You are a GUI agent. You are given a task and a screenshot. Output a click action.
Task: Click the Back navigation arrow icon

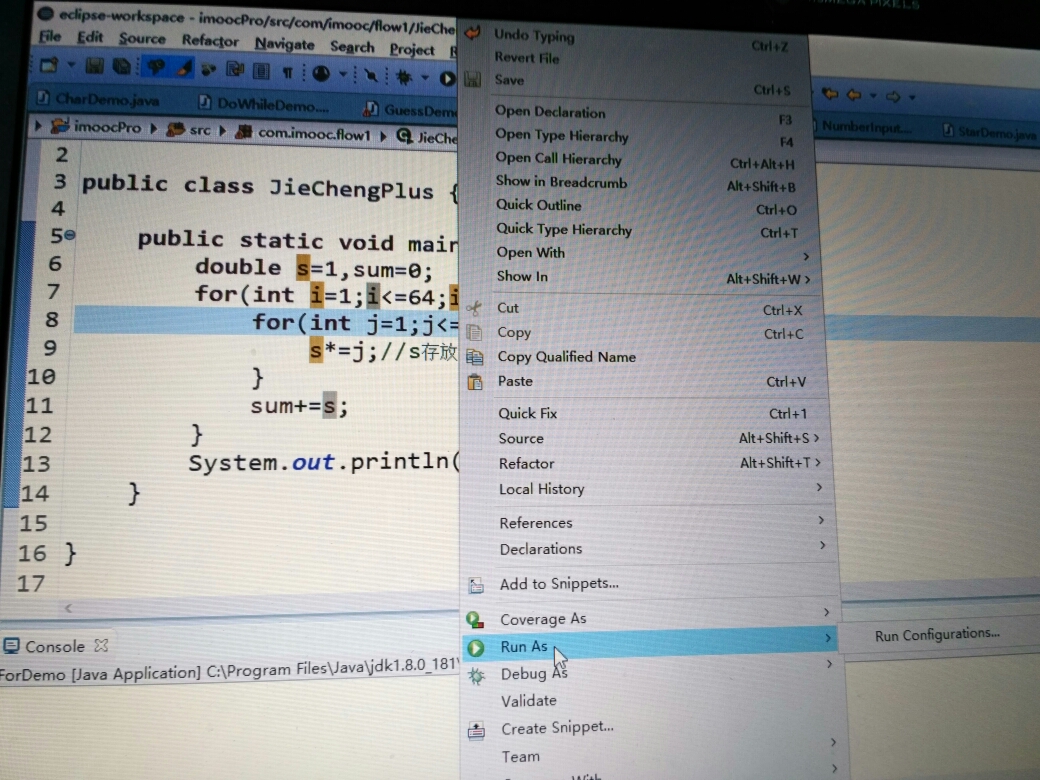[x=854, y=96]
